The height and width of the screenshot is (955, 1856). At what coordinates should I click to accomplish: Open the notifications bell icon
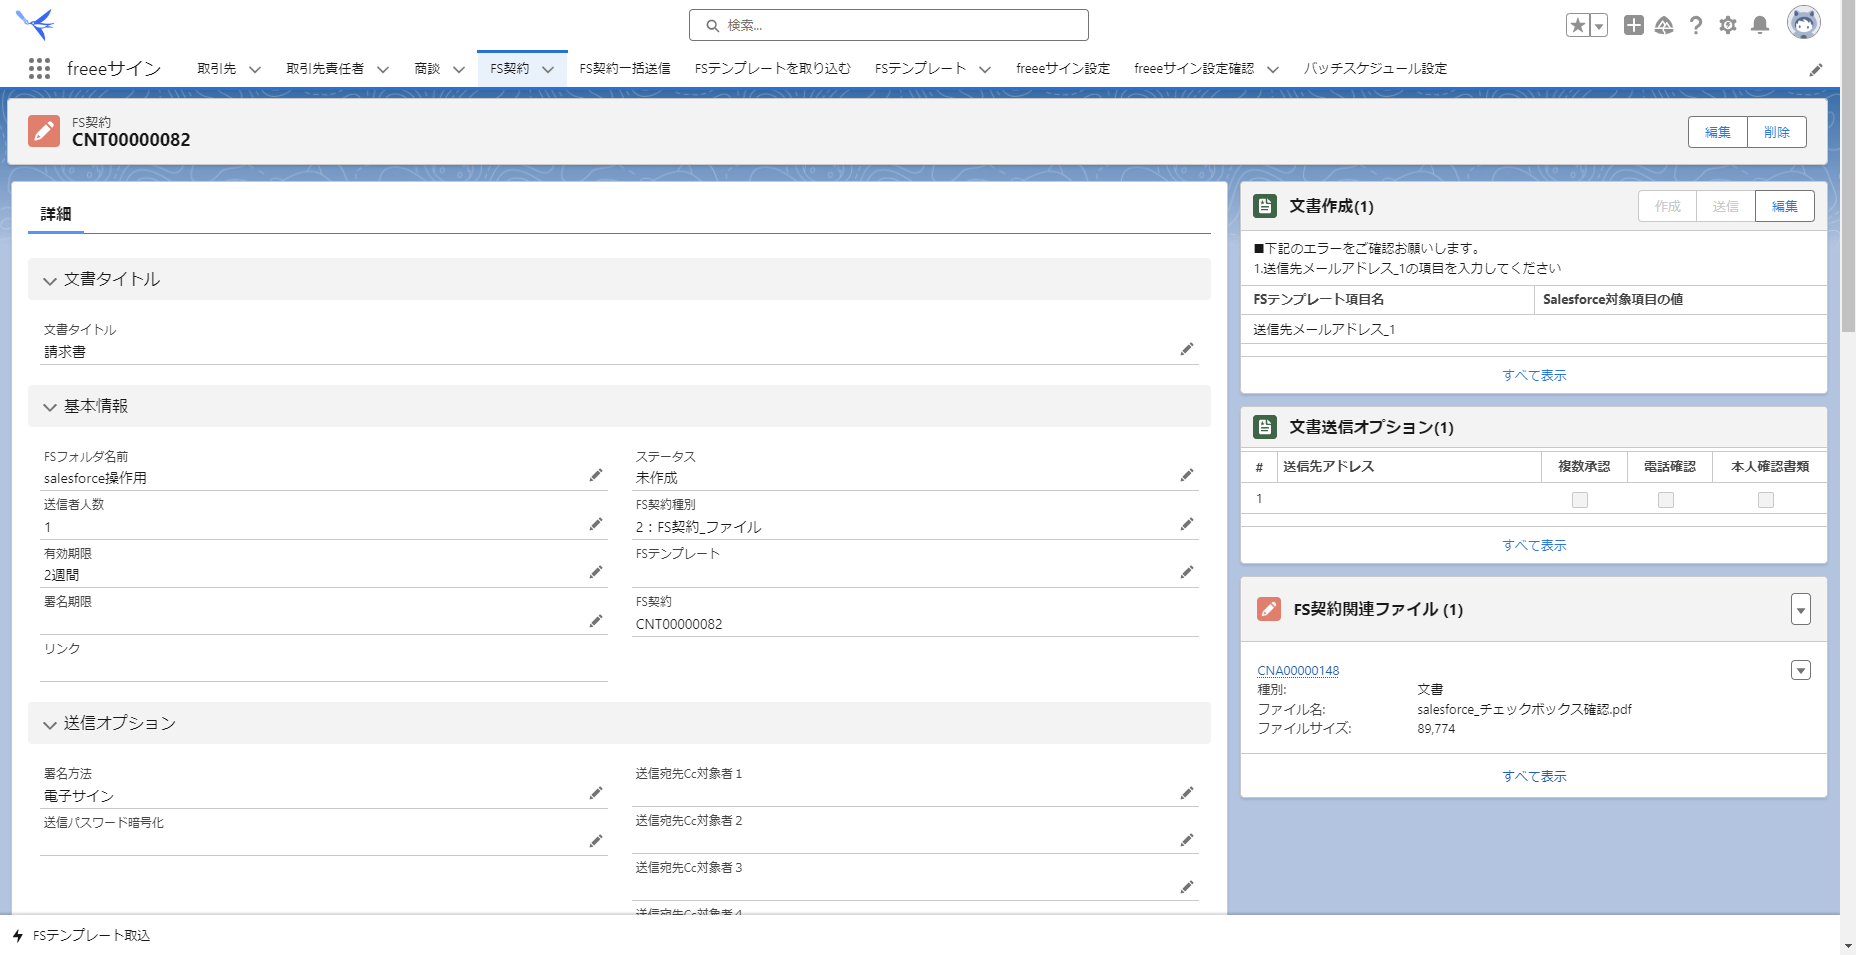[1760, 25]
